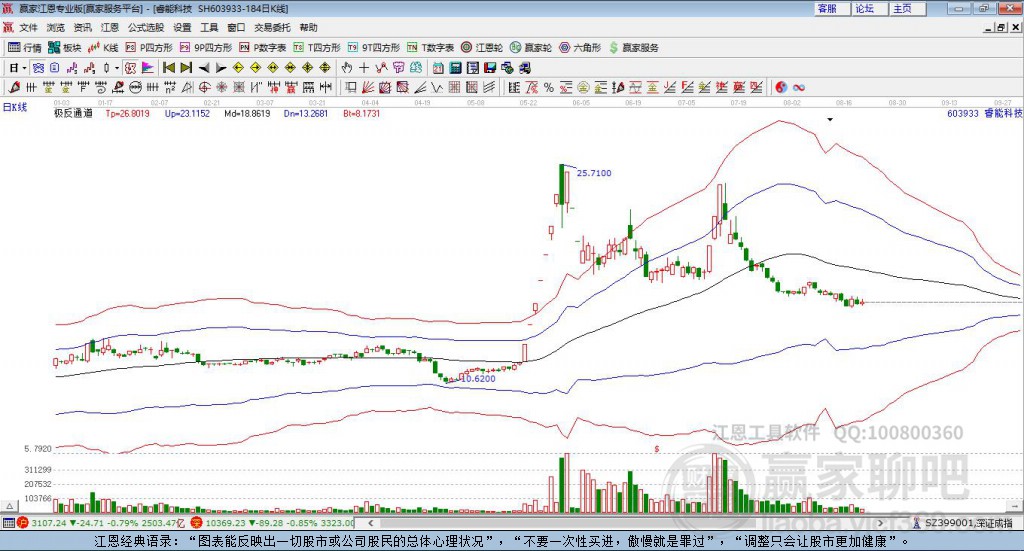Click the 主页 homepage button
This screenshot has width=1024, height=551.
click(908, 8)
